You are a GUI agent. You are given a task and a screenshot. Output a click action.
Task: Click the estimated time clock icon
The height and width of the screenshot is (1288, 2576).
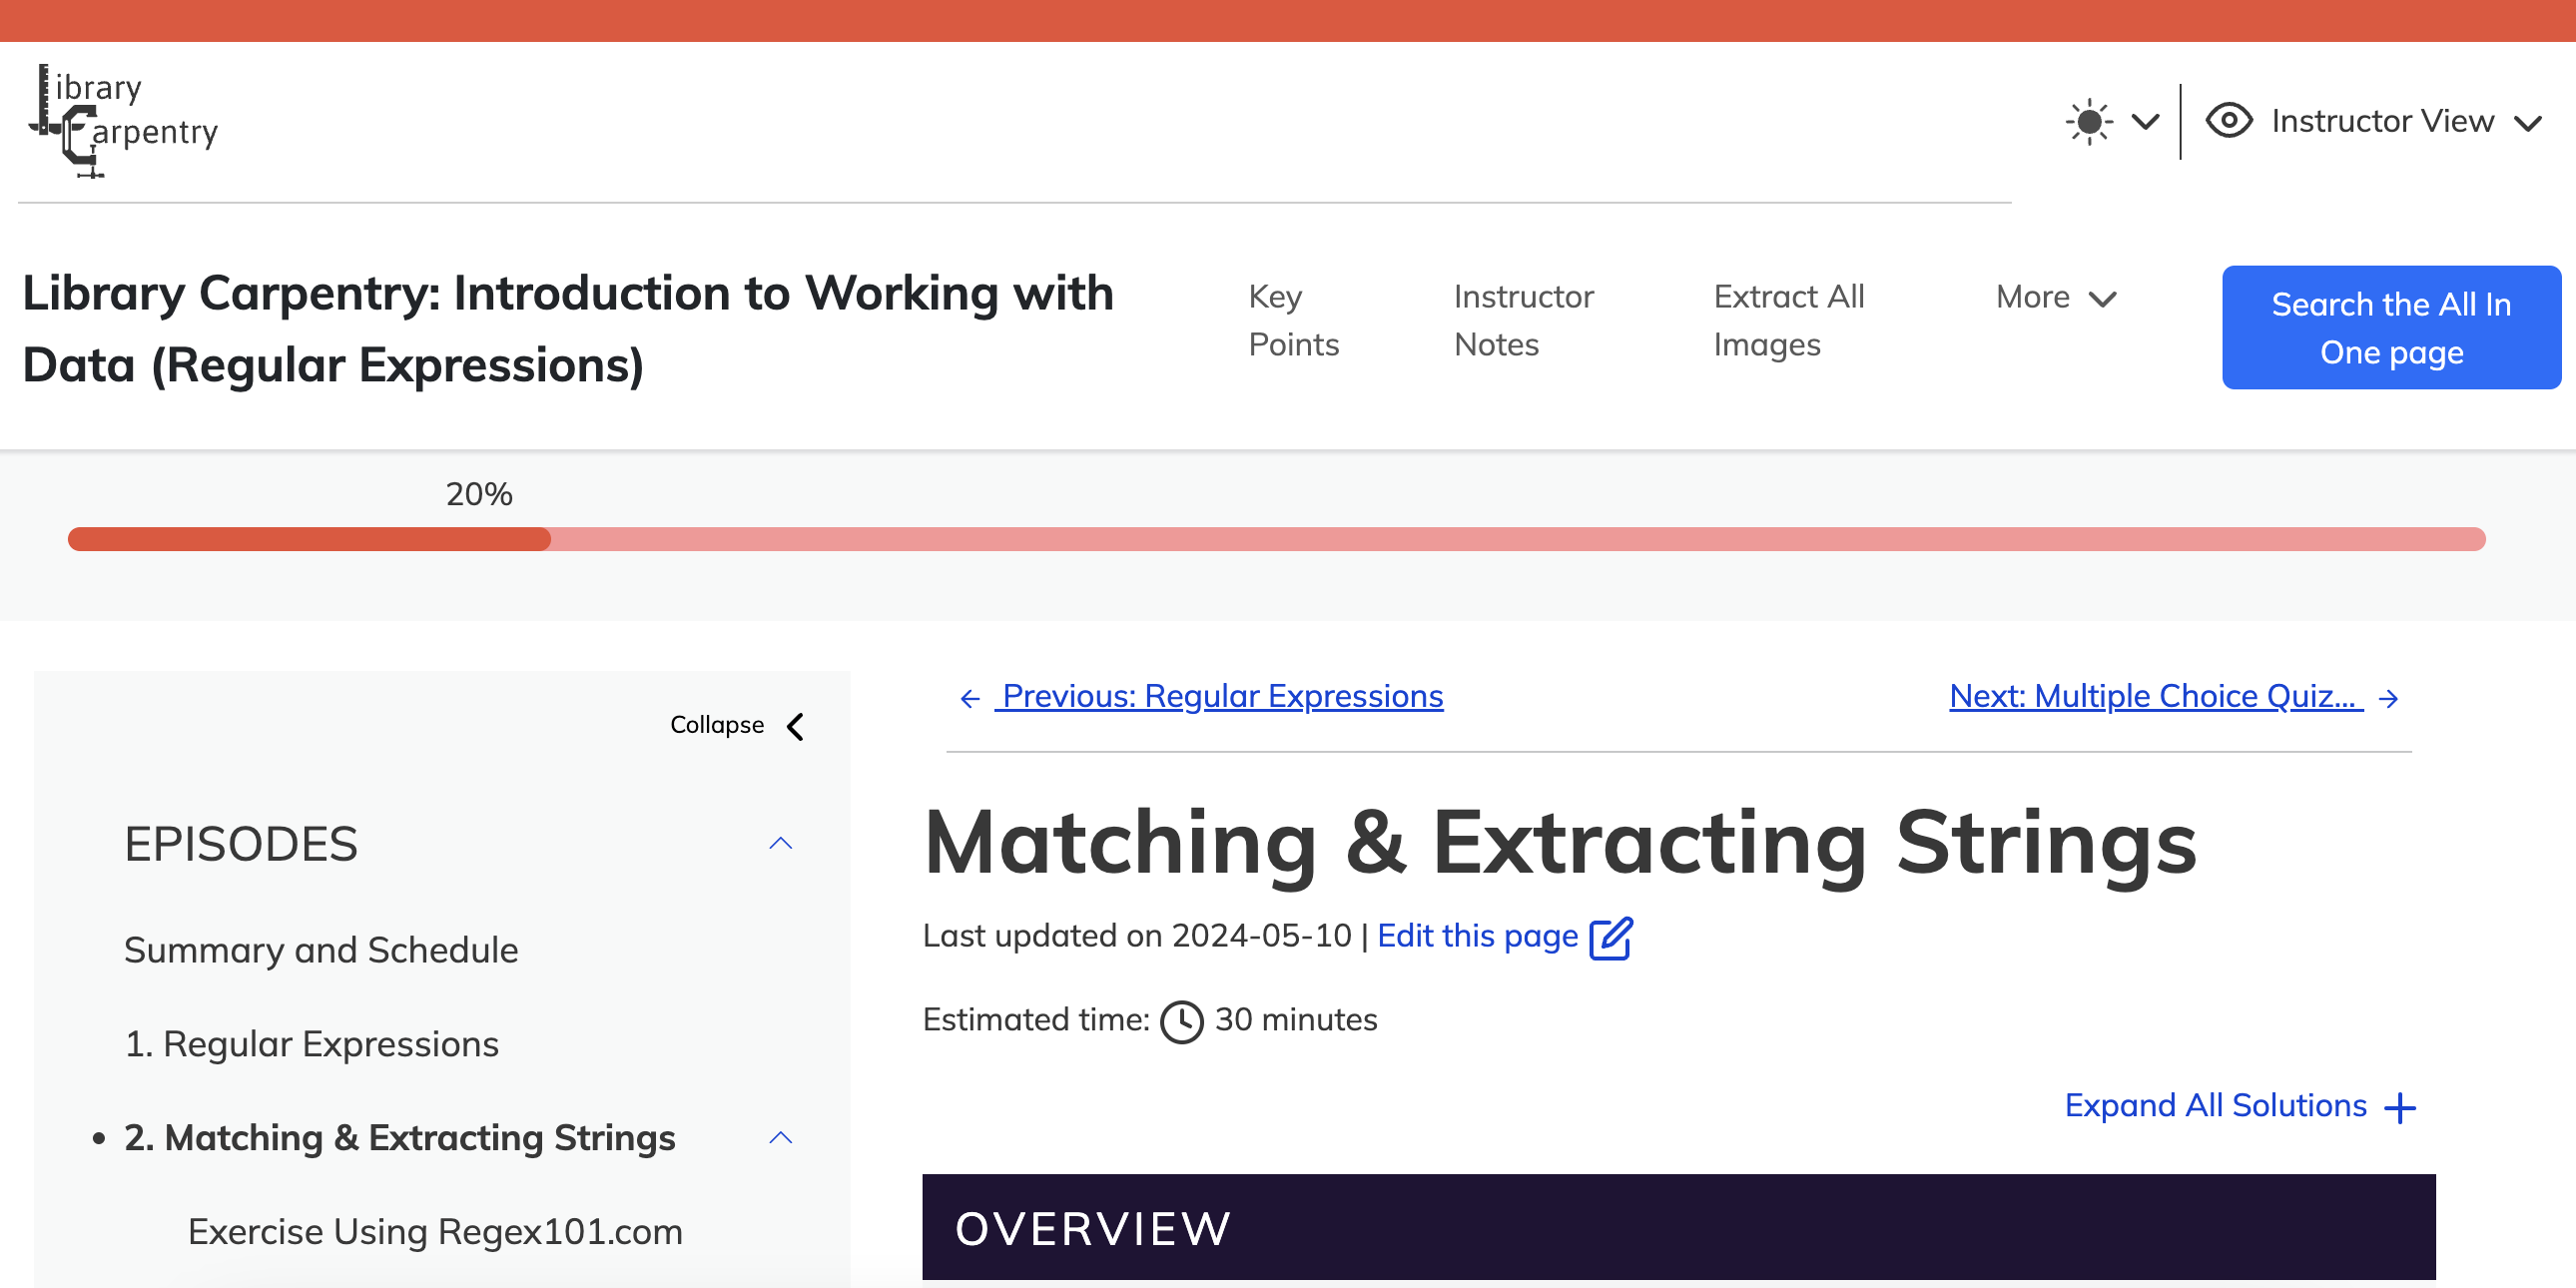point(1182,1022)
